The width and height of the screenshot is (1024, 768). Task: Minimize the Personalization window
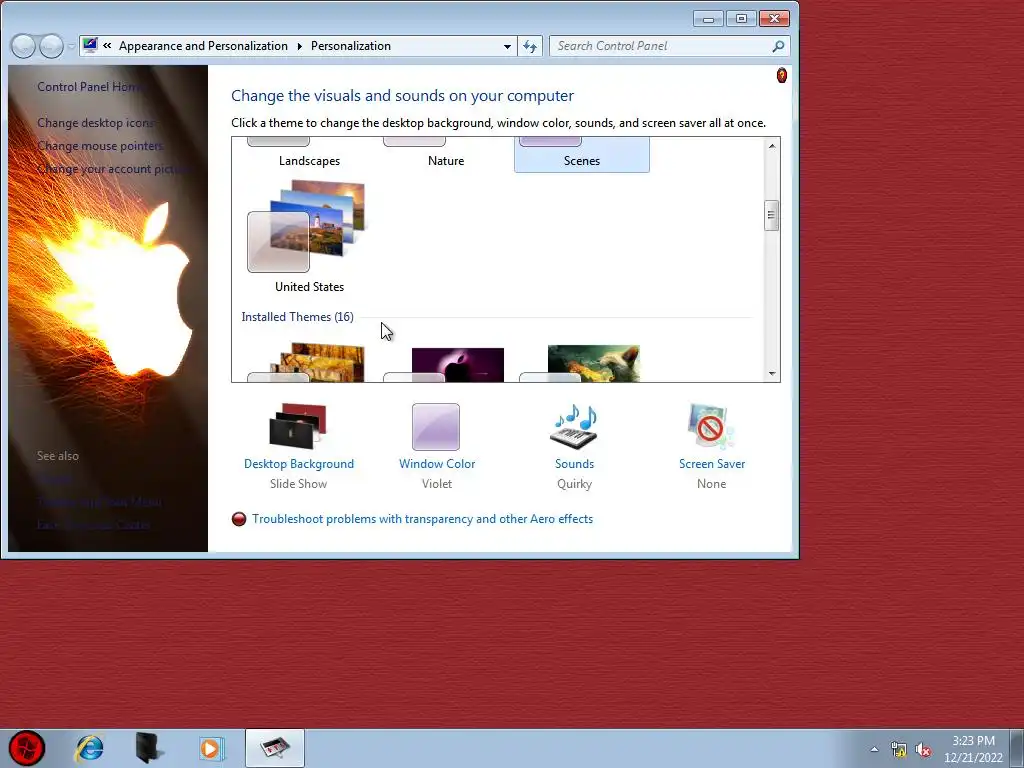pyautogui.click(x=708, y=18)
